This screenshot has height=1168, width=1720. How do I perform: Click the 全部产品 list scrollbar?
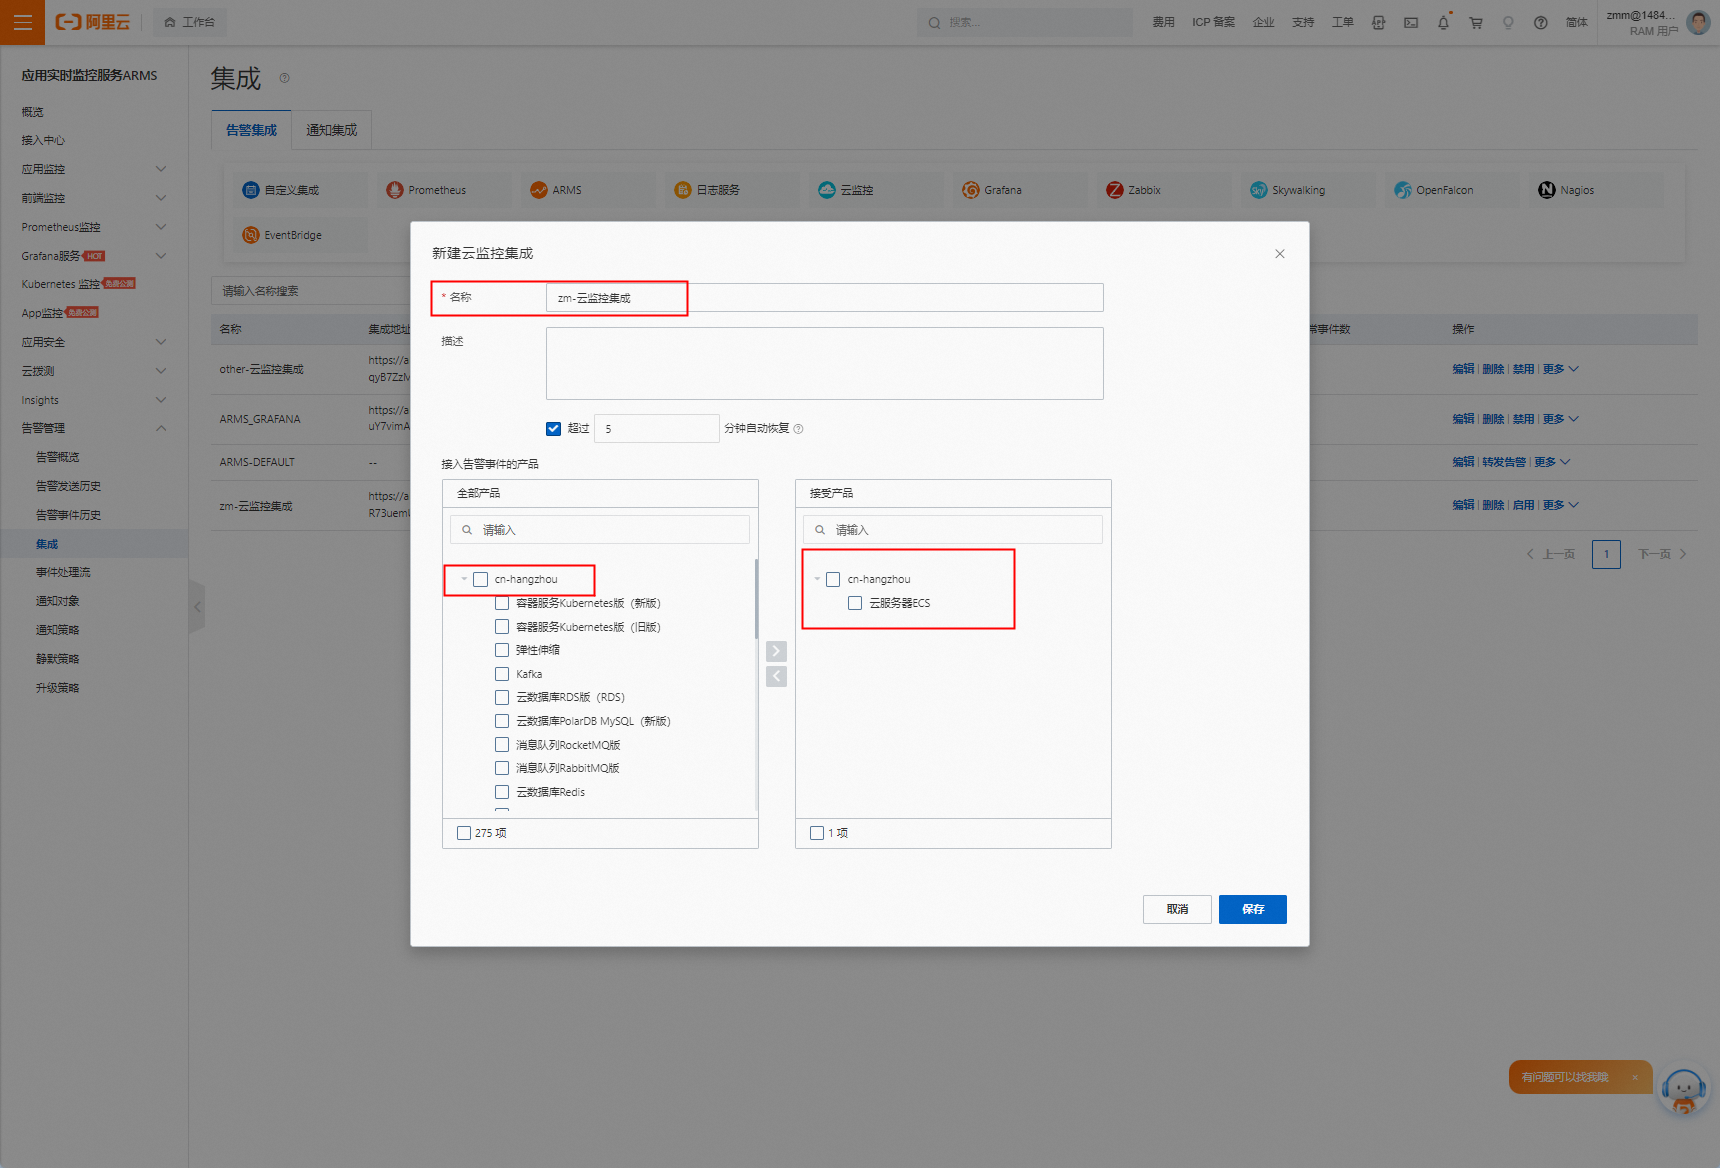pyautogui.click(x=756, y=600)
